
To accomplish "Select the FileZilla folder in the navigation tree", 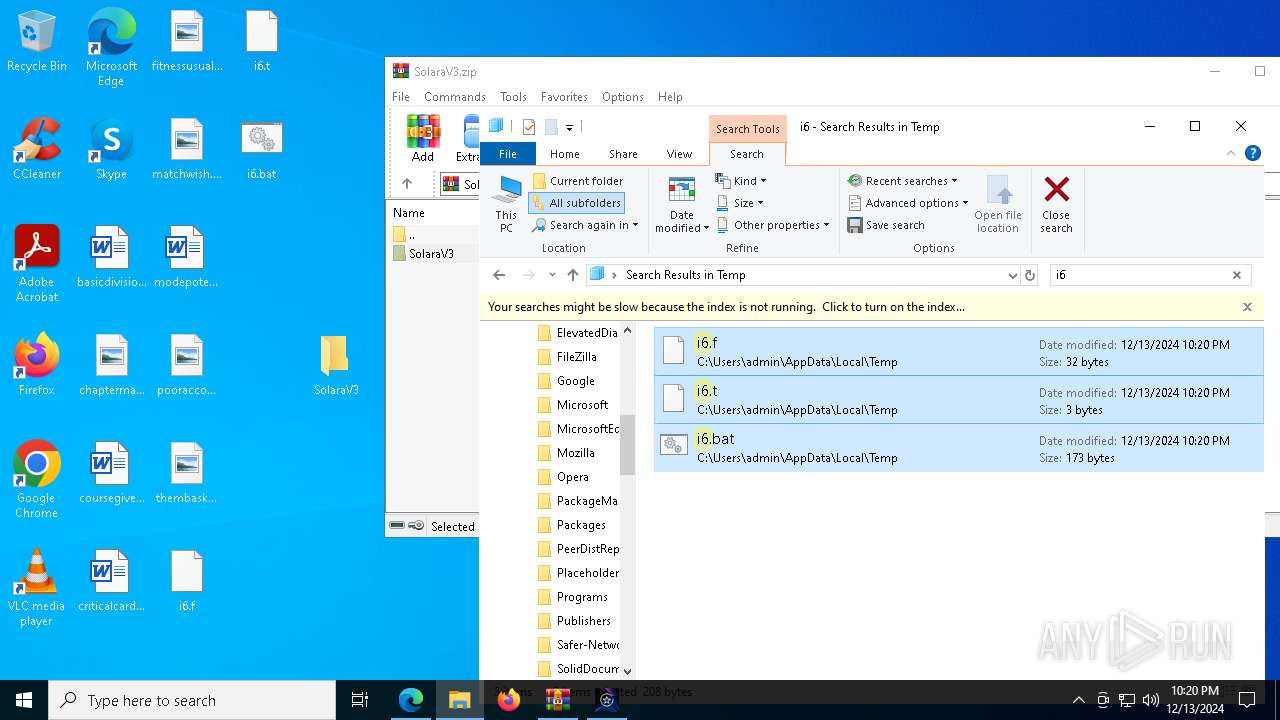I will click(x=576, y=357).
